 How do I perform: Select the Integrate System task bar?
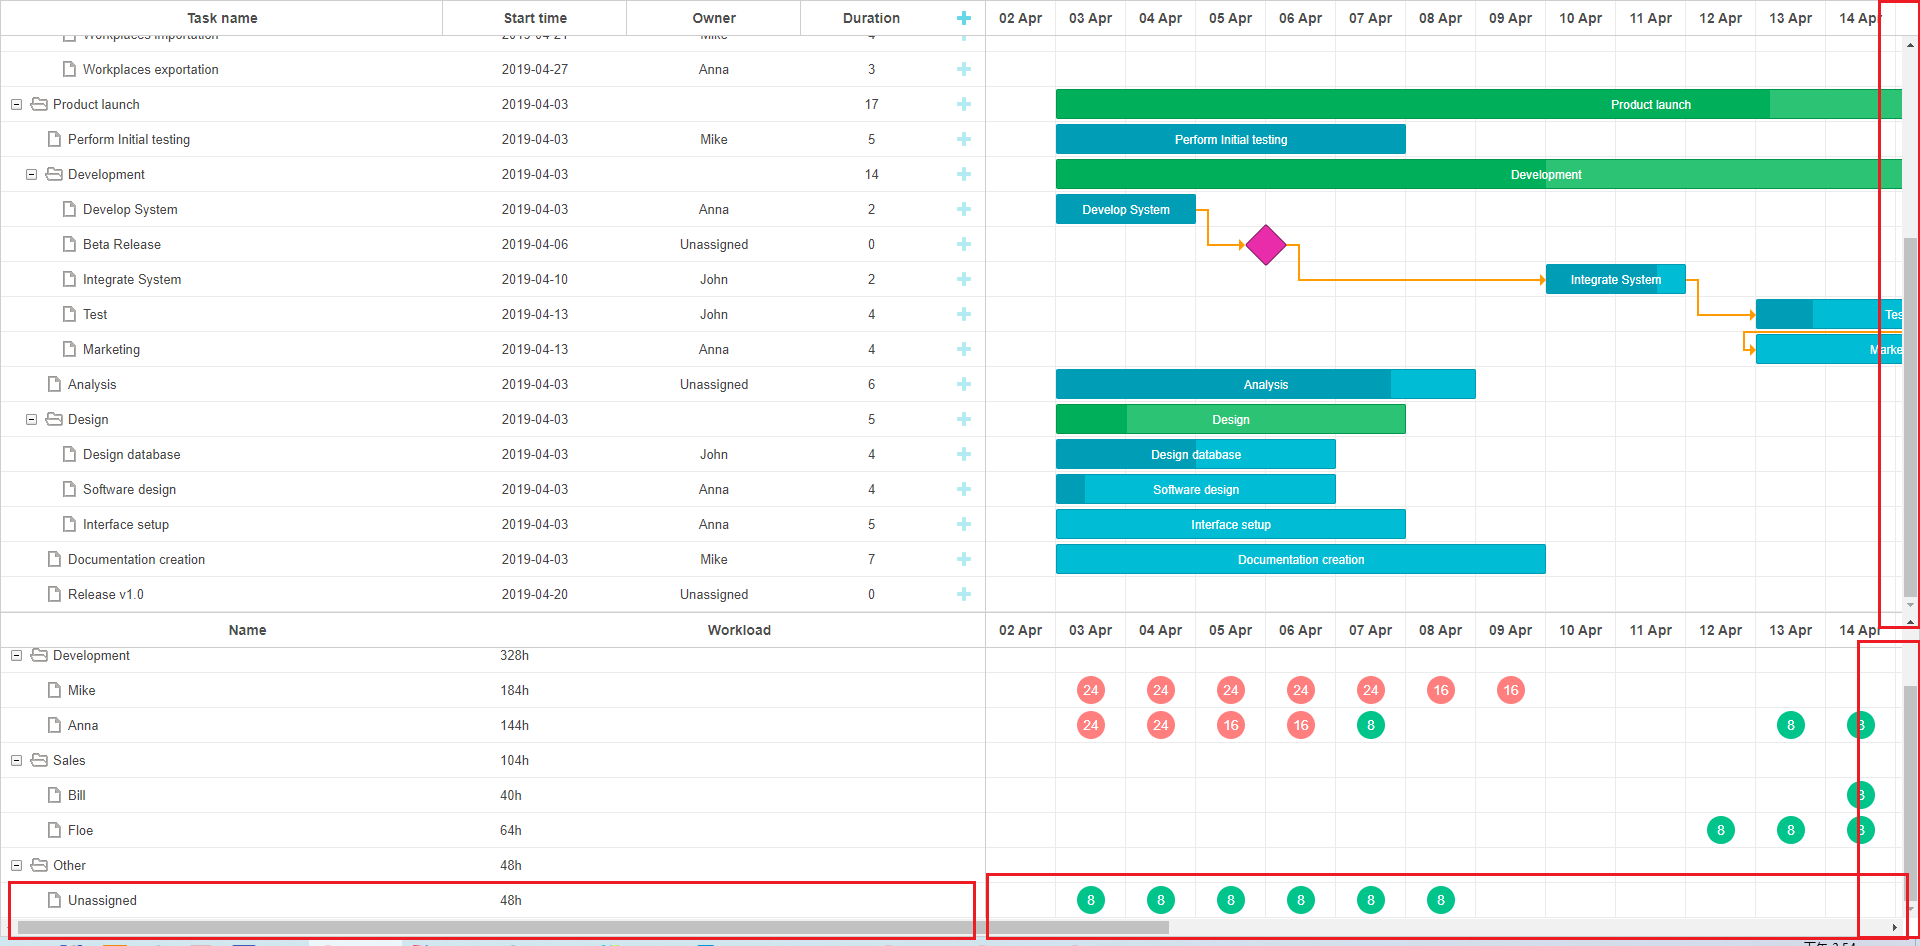click(x=1614, y=279)
